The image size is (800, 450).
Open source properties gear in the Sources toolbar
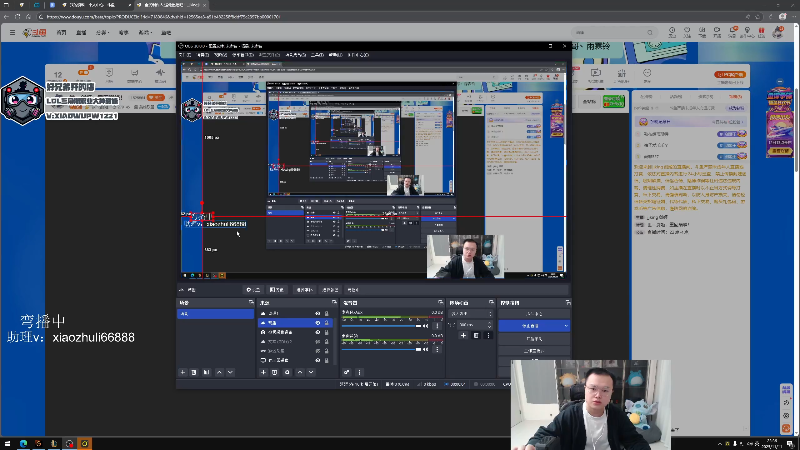pos(287,372)
